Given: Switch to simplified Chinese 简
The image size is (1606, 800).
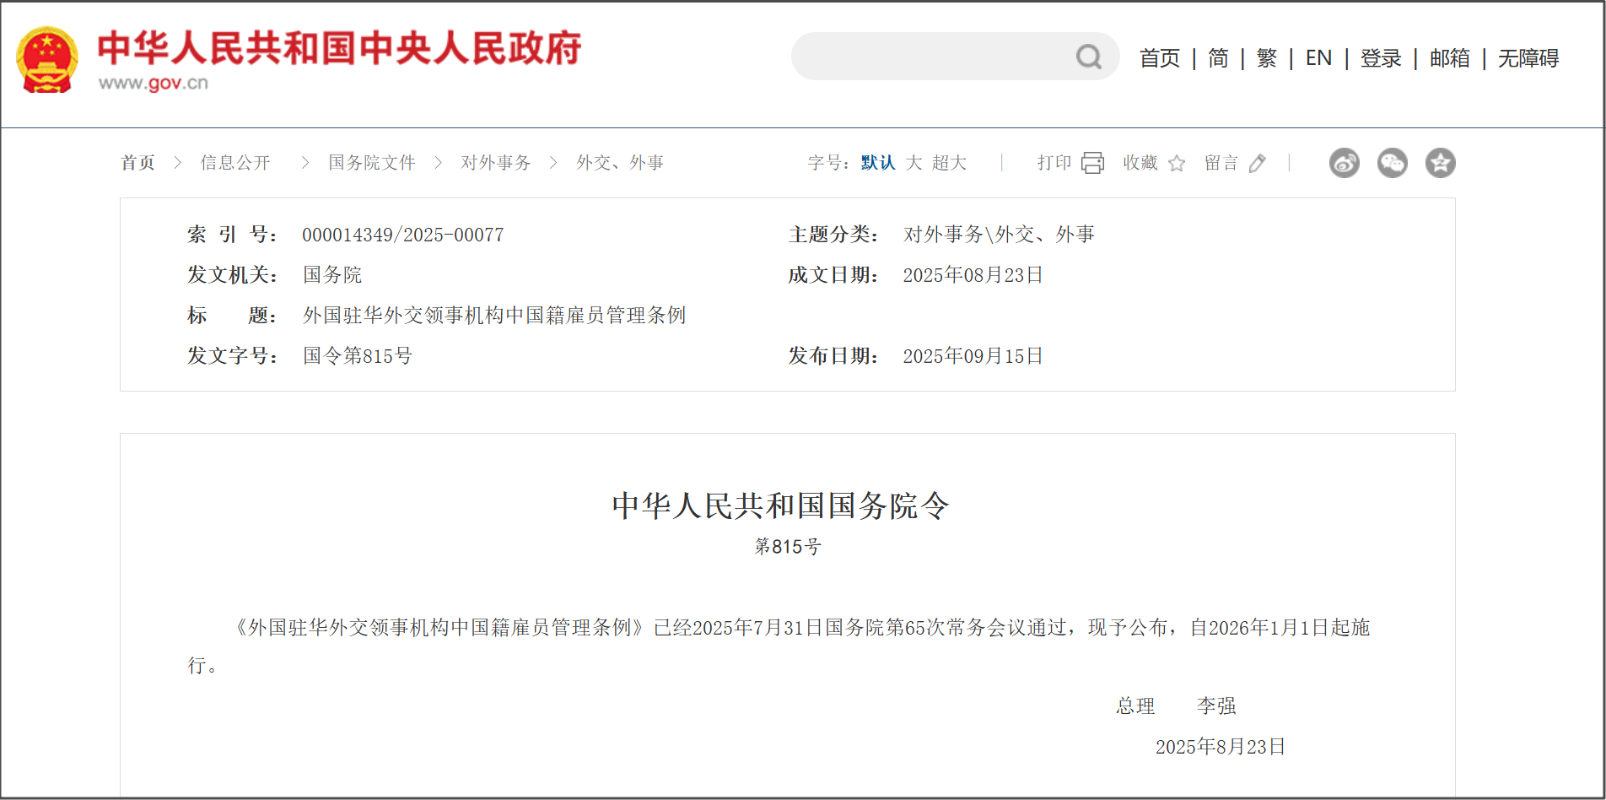Looking at the screenshot, I should (x=1218, y=58).
